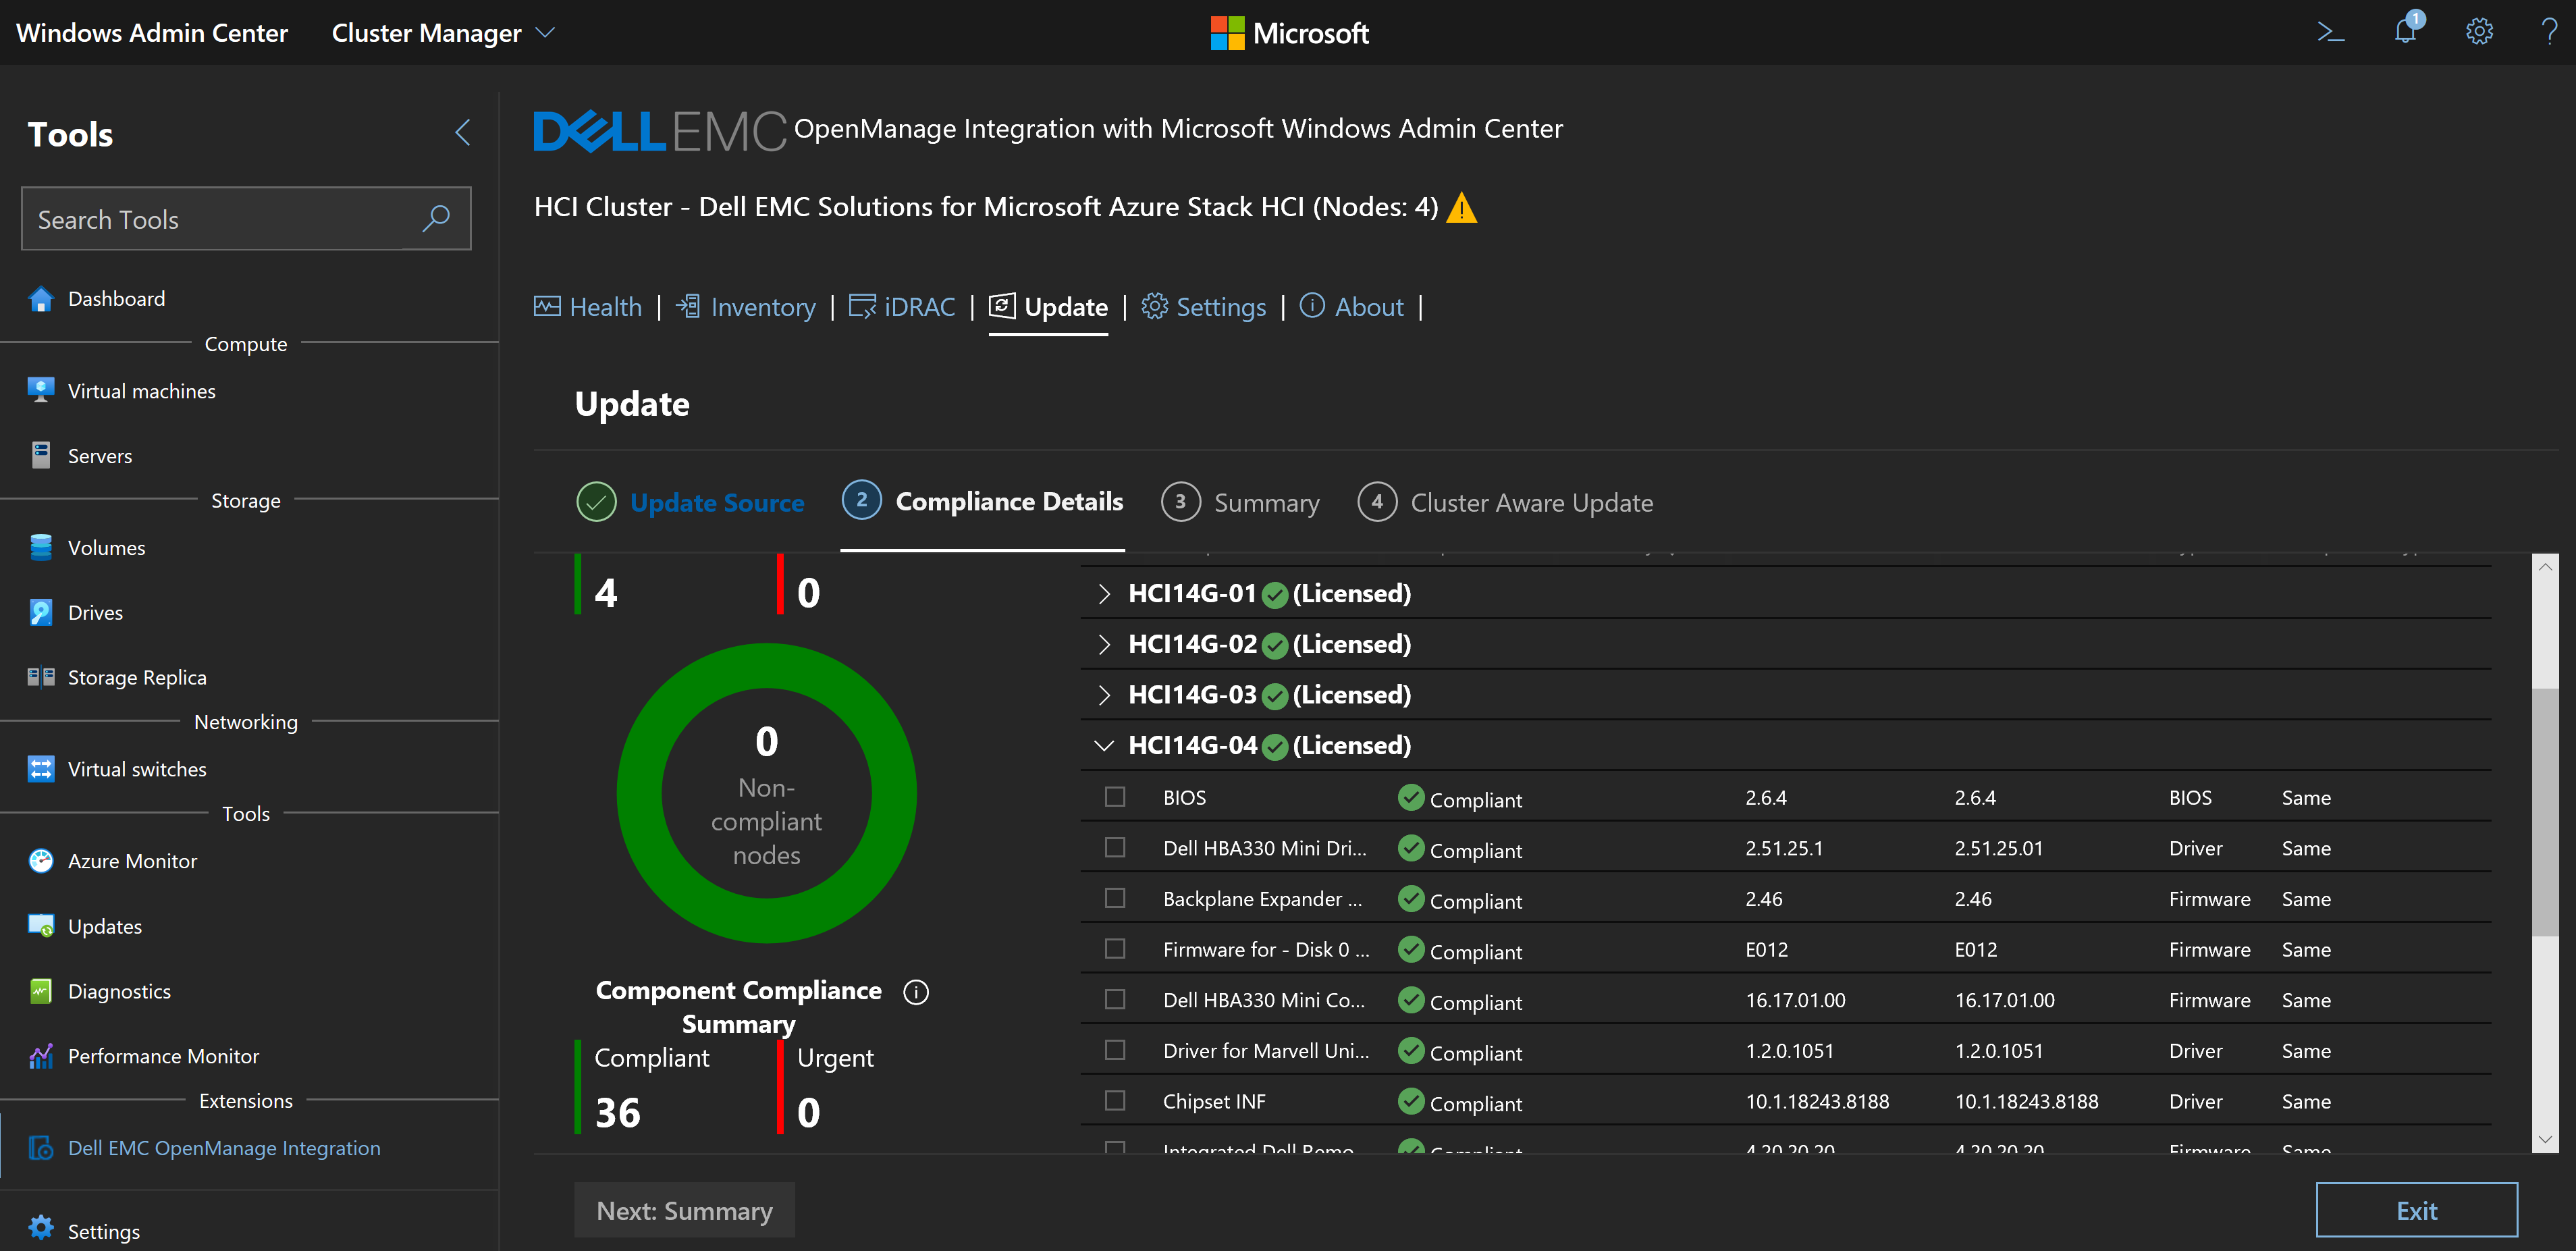The width and height of the screenshot is (2576, 1251).
Task: Click Windows Admin Center title link
Action: (x=152, y=33)
